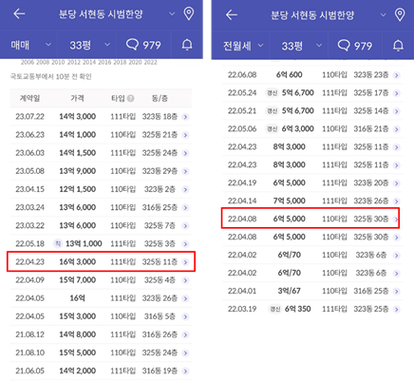Tap notification bell on 전월세 screen
This screenshot has height=383, width=414.
pyautogui.click(x=398, y=46)
